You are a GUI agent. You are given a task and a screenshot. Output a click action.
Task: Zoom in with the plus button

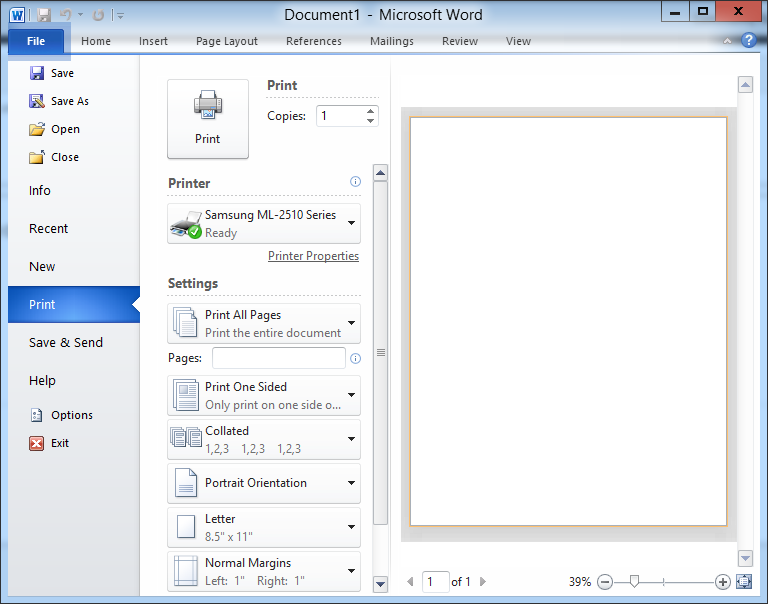(x=722, y=582)
